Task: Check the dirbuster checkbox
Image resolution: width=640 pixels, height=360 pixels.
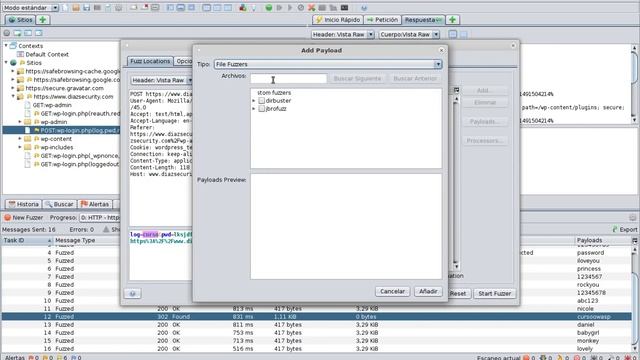Action: (x=262, y=100)
